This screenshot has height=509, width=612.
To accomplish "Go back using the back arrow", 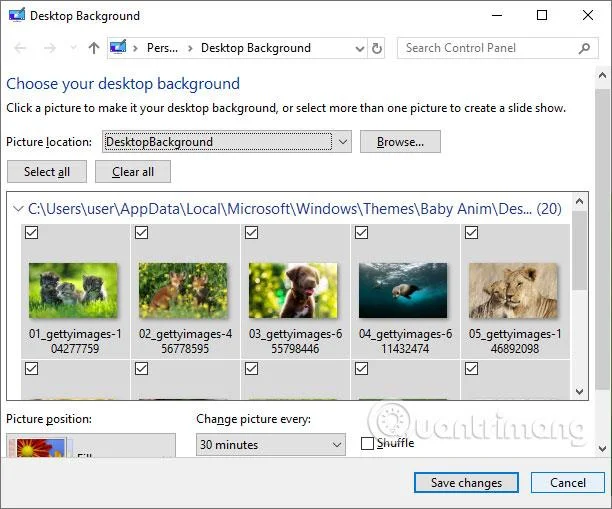I will click(20, 48).
